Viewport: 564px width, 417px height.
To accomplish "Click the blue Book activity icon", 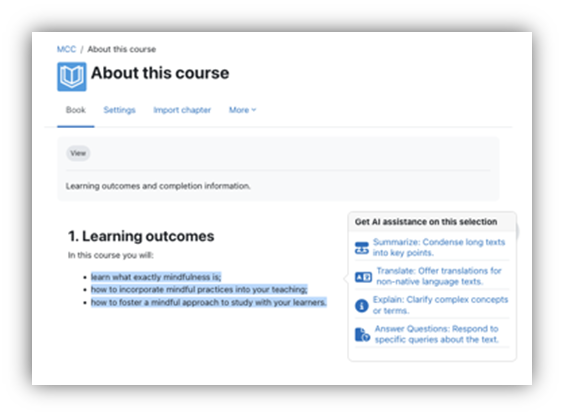I will click(72, 77).
